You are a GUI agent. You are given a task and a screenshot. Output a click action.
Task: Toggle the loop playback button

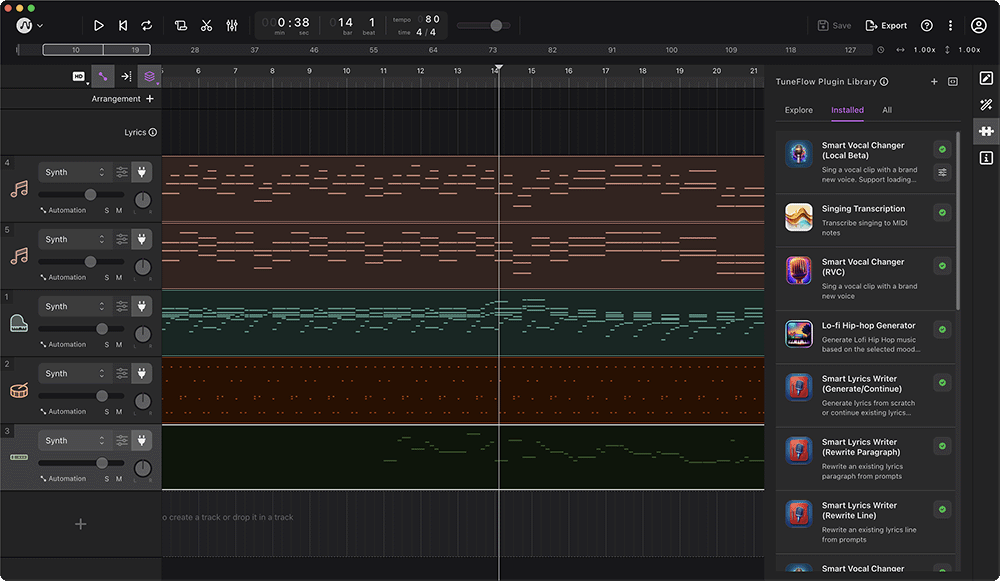click(147, 26)
